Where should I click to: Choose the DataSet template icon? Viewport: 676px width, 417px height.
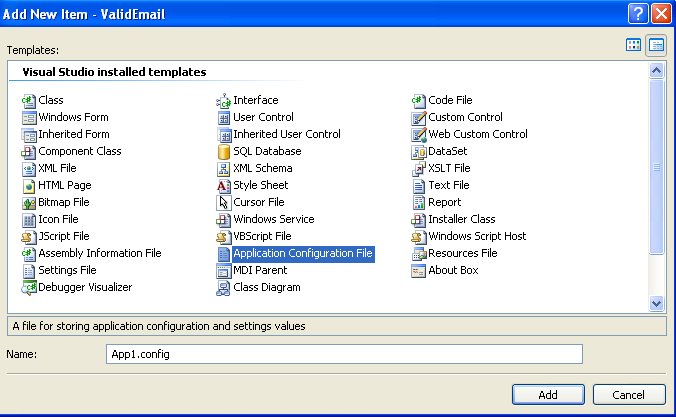pyautogui.click(x=420, y=151)
